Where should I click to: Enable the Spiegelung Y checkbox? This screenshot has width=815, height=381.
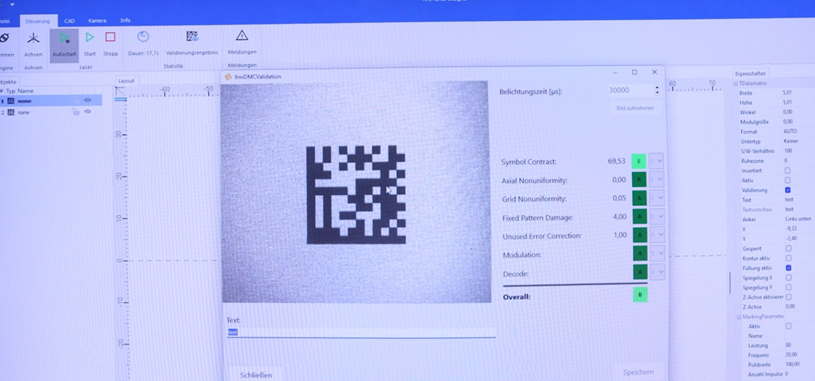click(788, 287)
